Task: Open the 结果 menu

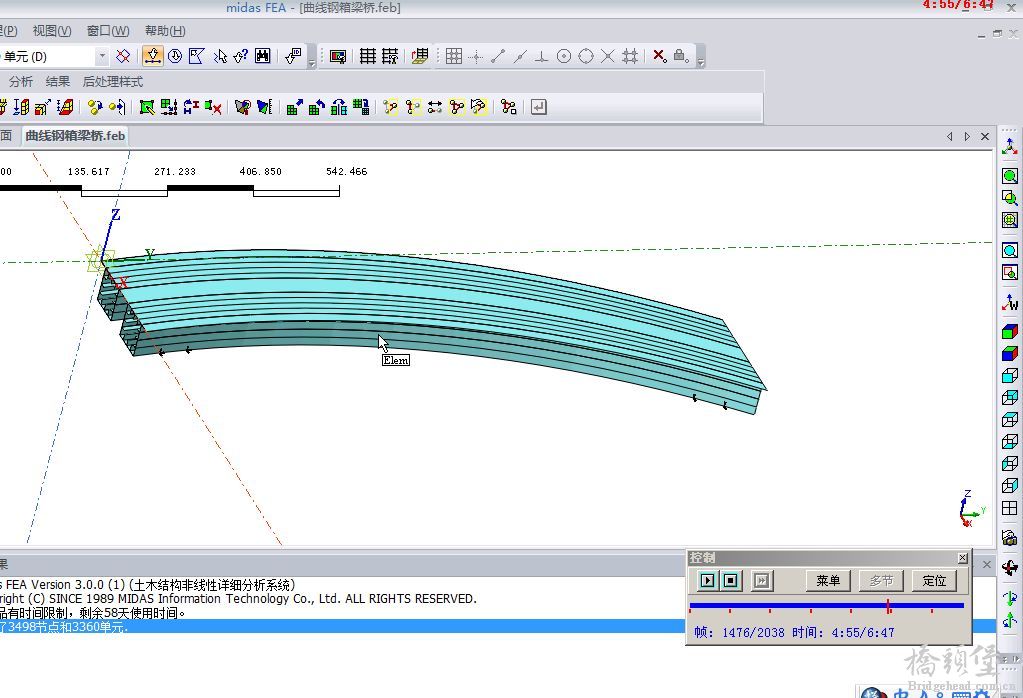Action: pyautogui.click(x=57, y=82)
